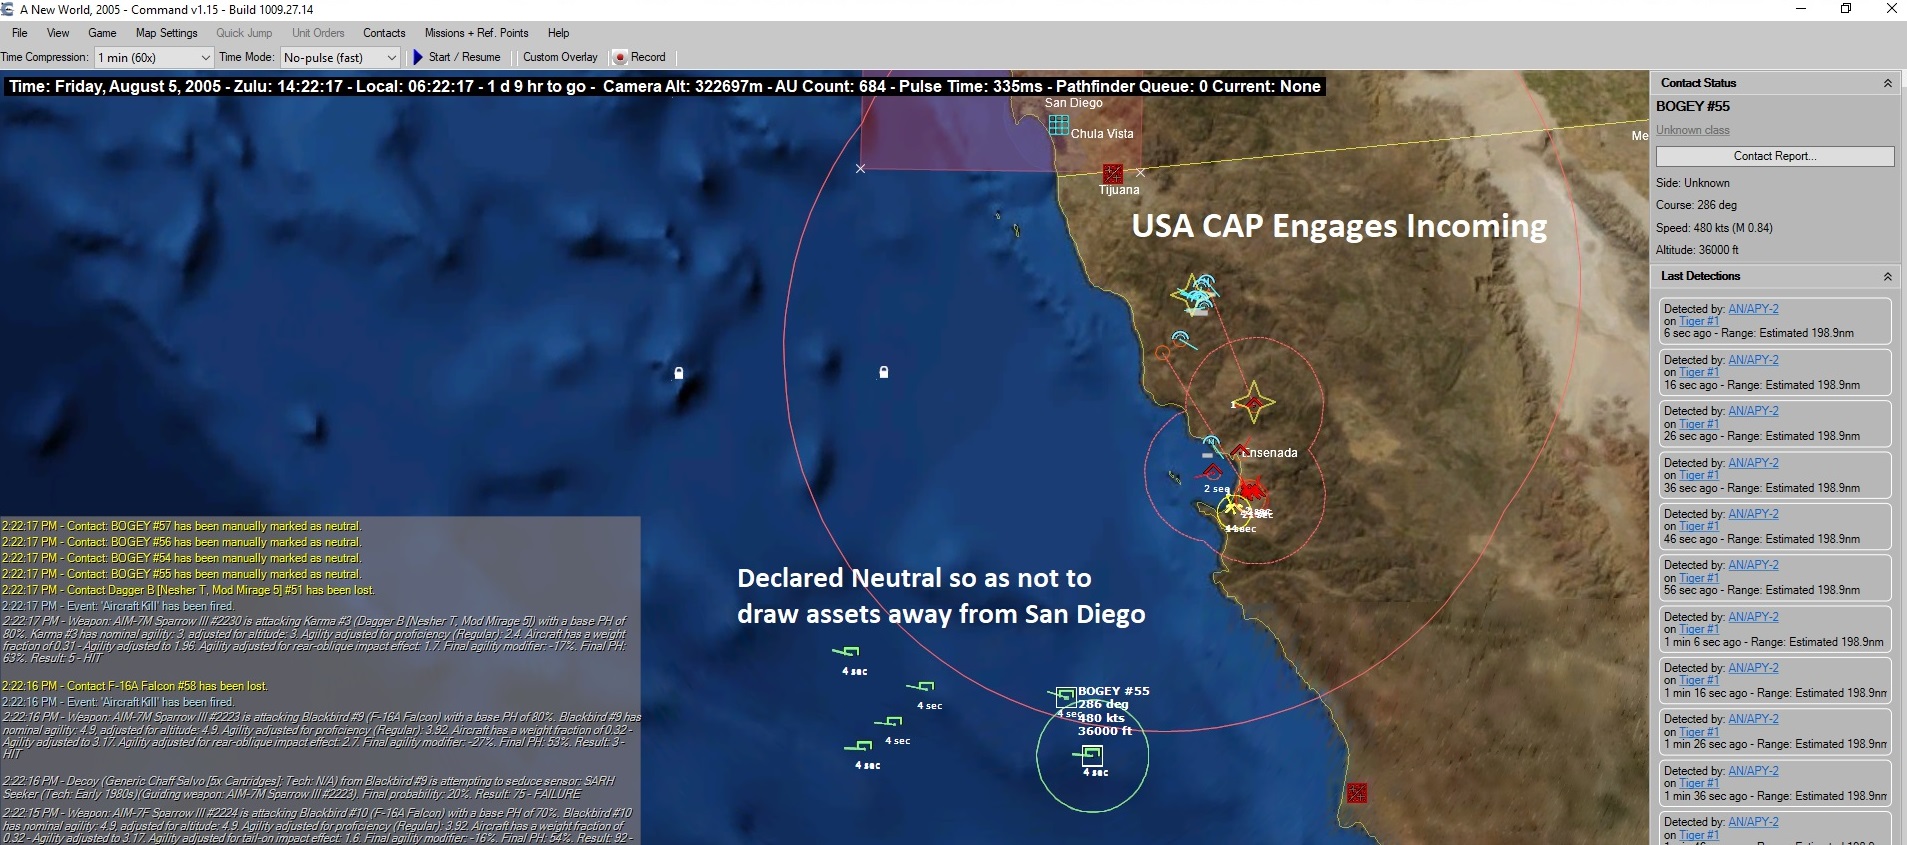Click the contact icon beside the BOGEY #55 label
The image size is (1907, 845).
click(x=1066, y=696)
